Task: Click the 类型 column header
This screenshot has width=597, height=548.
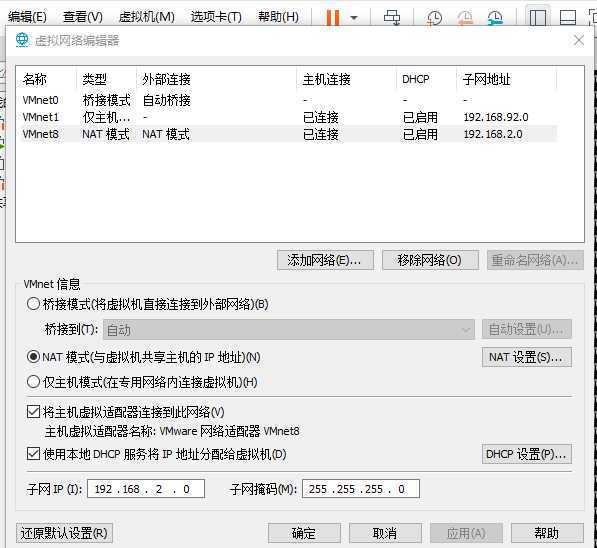Action: 106,79
